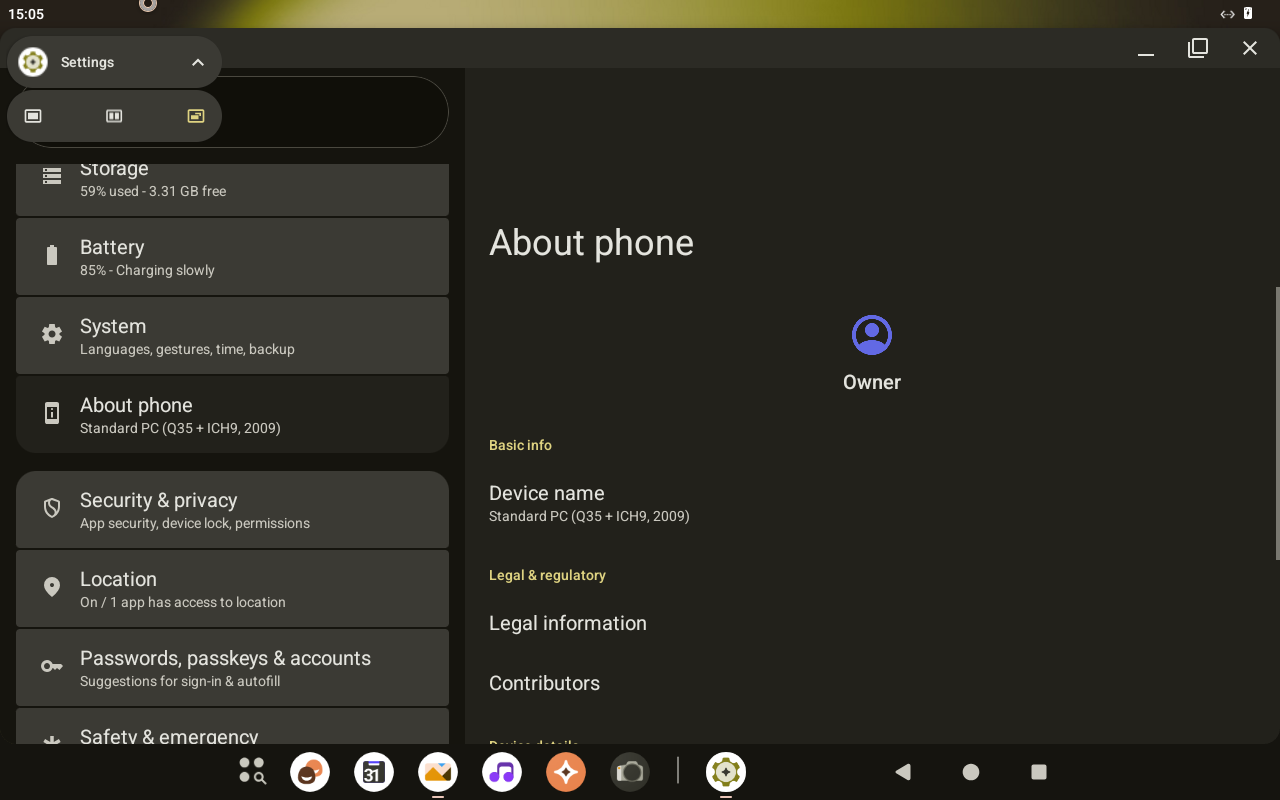The image size is (1280, 800).
Task: Open the Camera app from taskbar
Action: [630, 772]
